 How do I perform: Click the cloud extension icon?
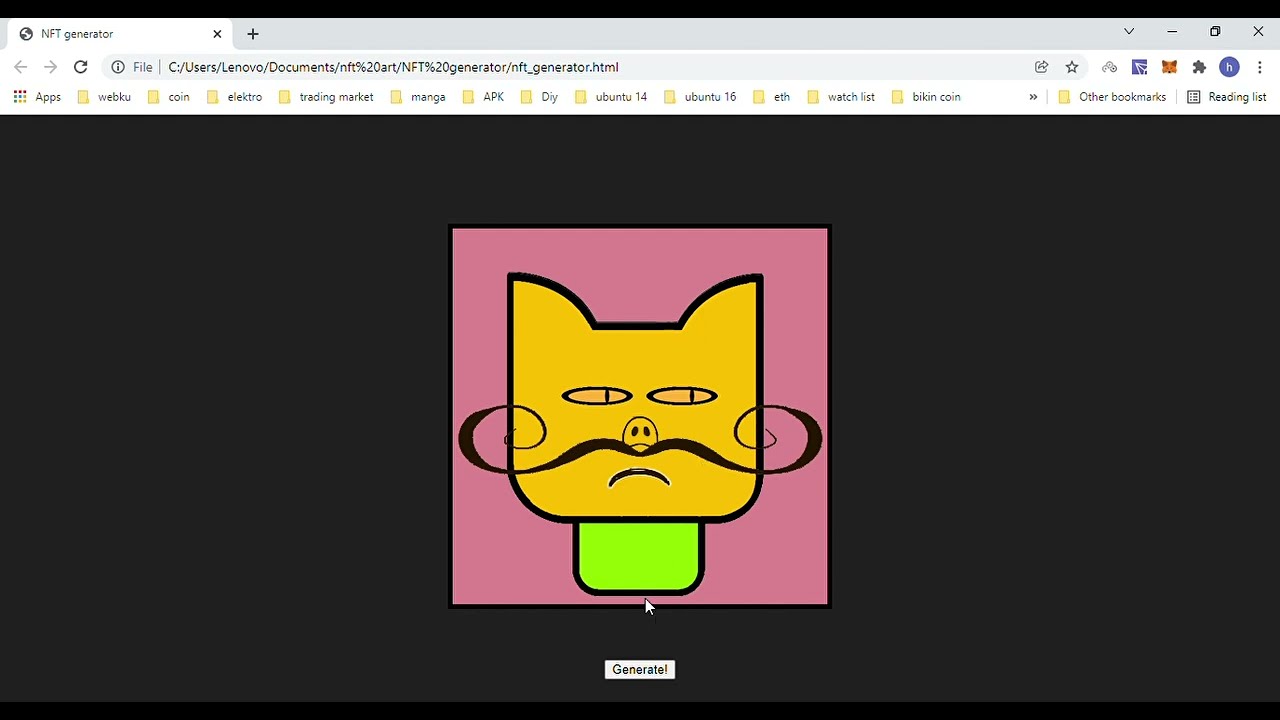[x=1109, y=67]
